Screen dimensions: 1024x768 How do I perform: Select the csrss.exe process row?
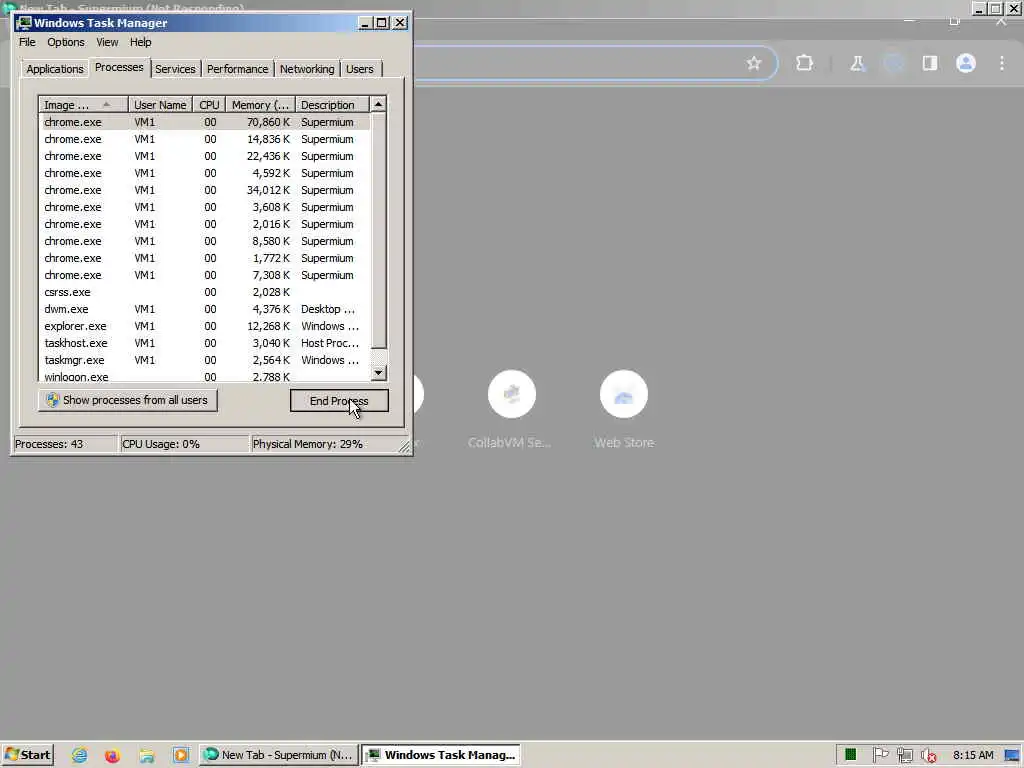click(204, 292)
